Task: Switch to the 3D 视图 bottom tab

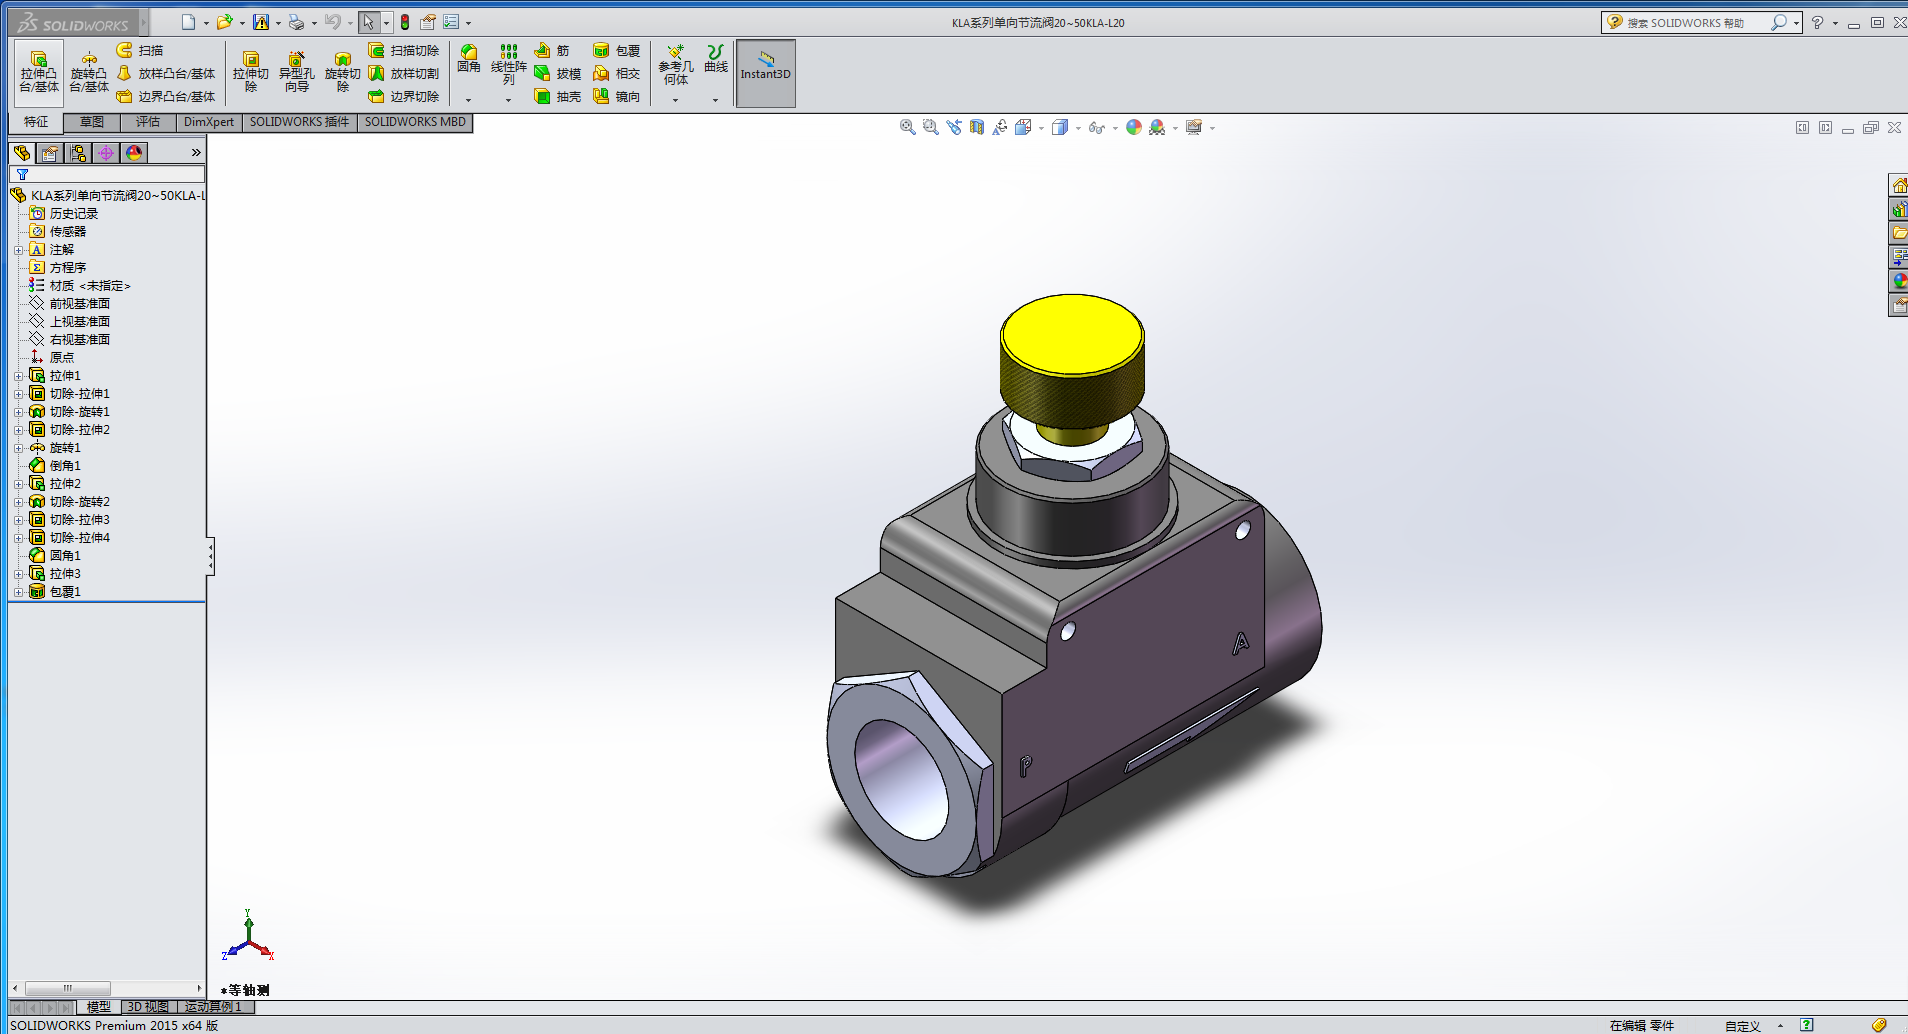Action: point(148,1007)
